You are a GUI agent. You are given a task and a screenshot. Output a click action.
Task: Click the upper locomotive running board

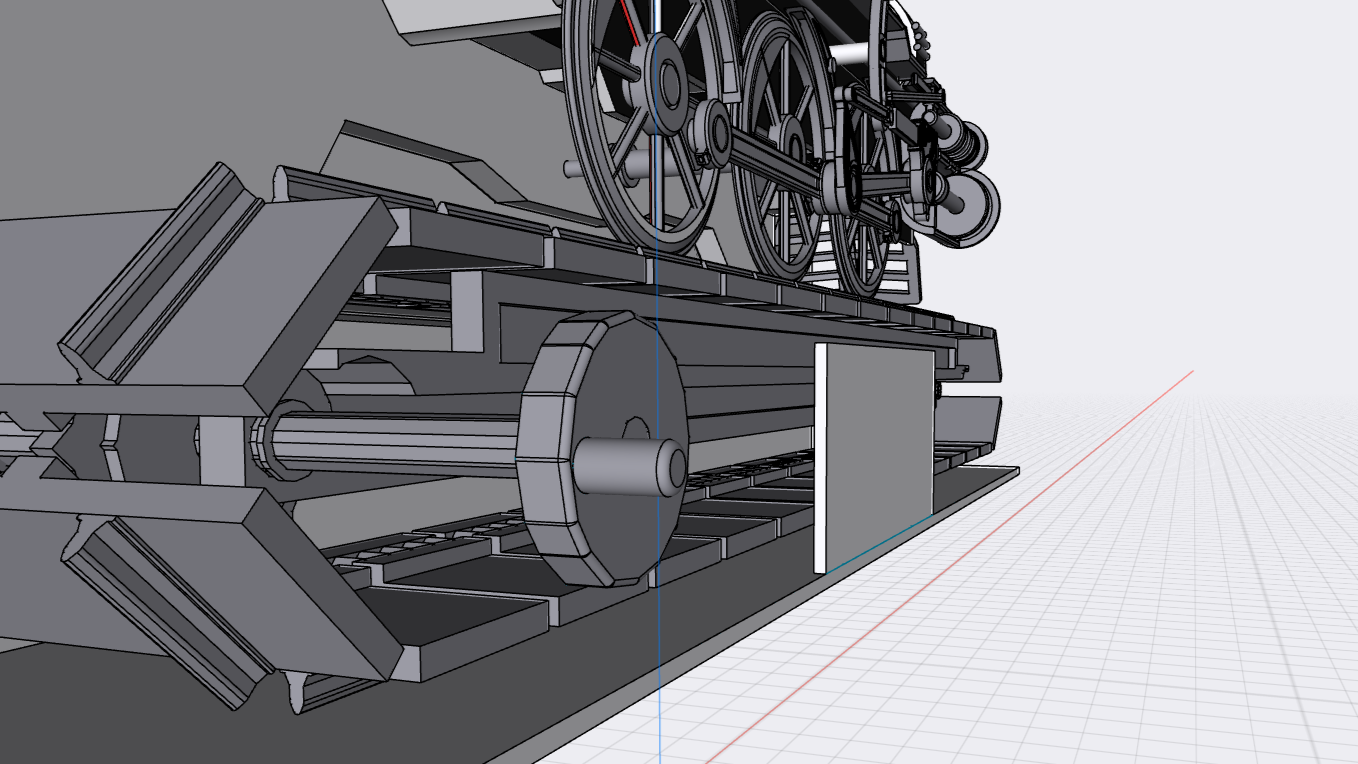pyautogui.click(x=450, y=230)
